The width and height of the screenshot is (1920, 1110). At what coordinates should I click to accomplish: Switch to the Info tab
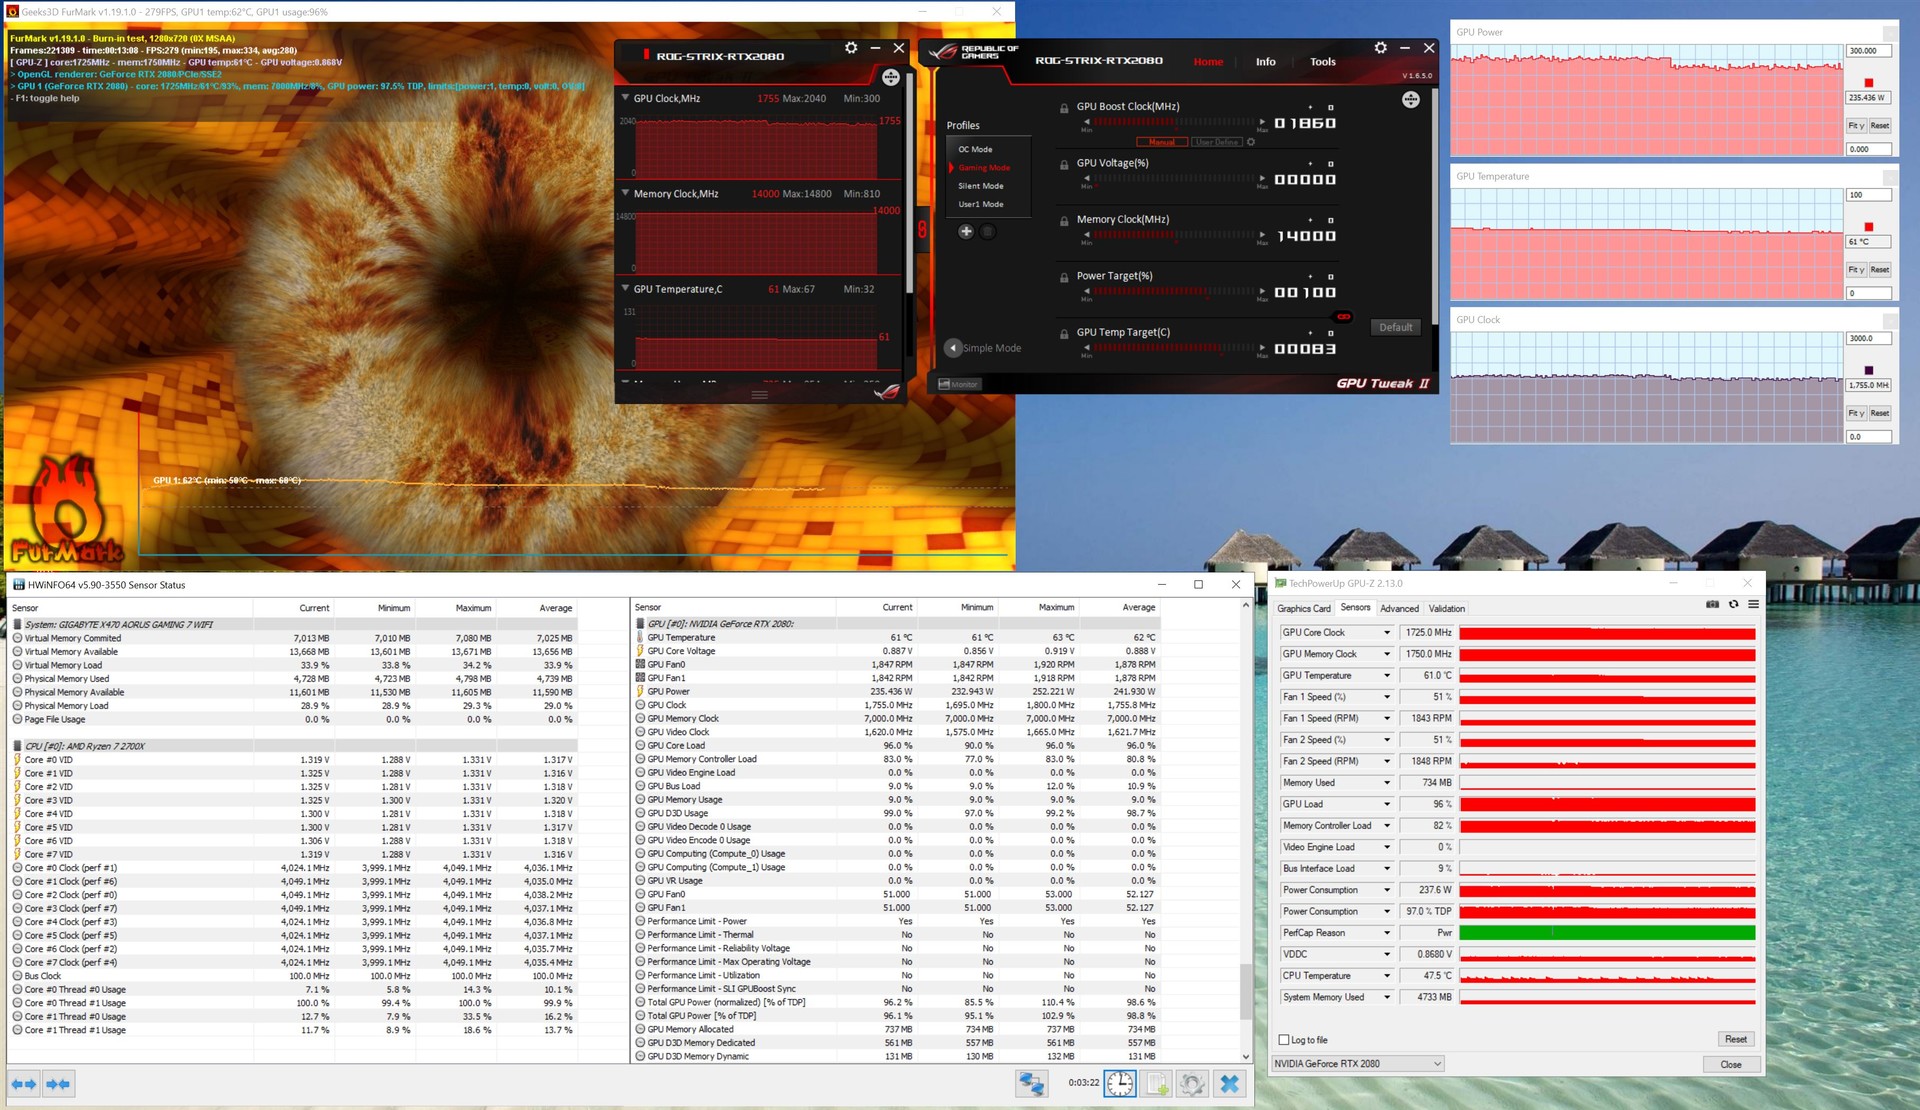pos(1265,62)
